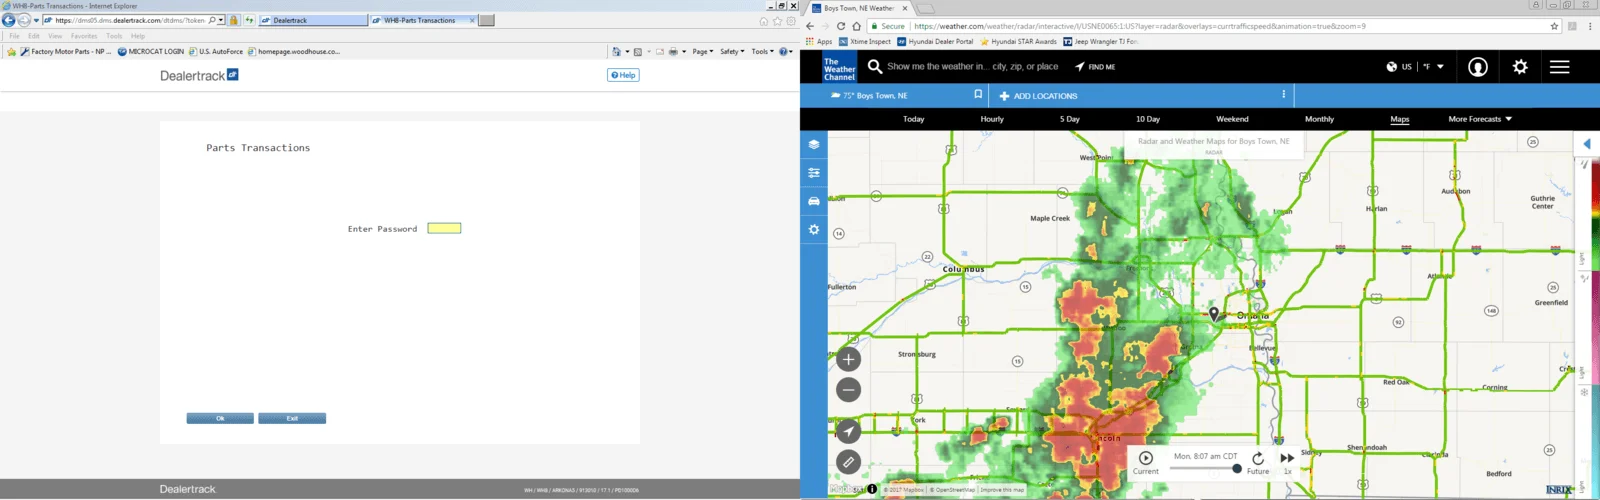The width and height of the screenshot is (1600, 500).
Task: Click The Weather Channel logo
Action: pos(839,67)
